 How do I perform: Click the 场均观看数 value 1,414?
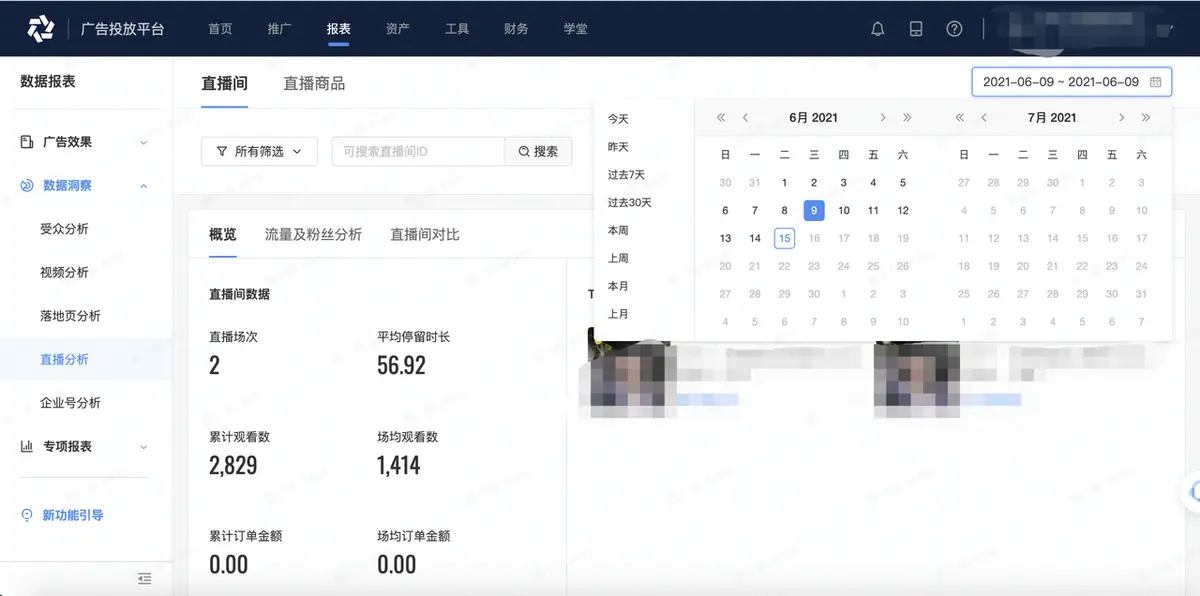(399, 465)
